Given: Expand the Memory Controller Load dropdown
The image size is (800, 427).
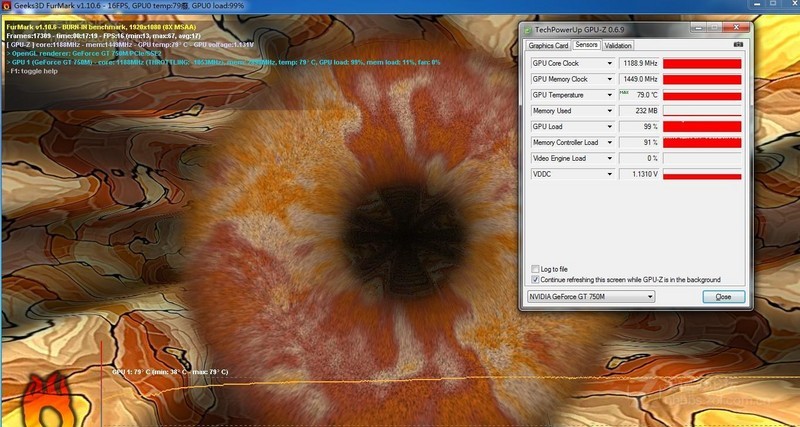Looking at the screenshot, I should click(609, 143).
